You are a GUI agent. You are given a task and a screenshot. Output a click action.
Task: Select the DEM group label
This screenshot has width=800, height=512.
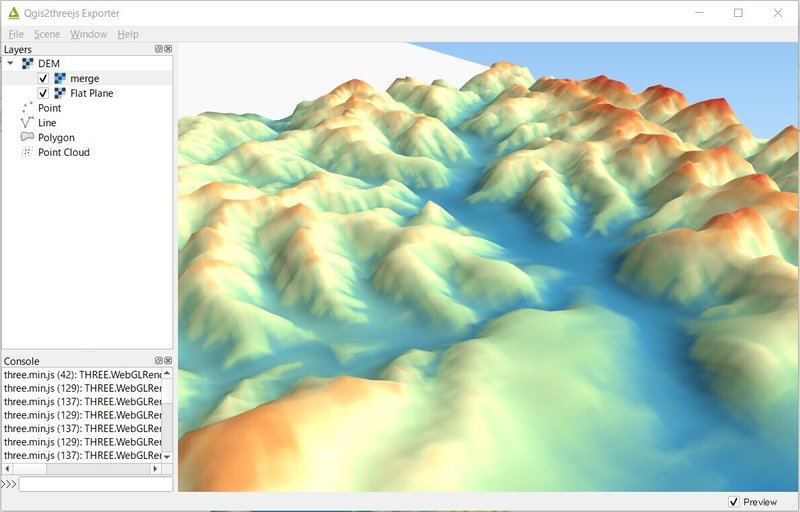(x=49, y=64)
